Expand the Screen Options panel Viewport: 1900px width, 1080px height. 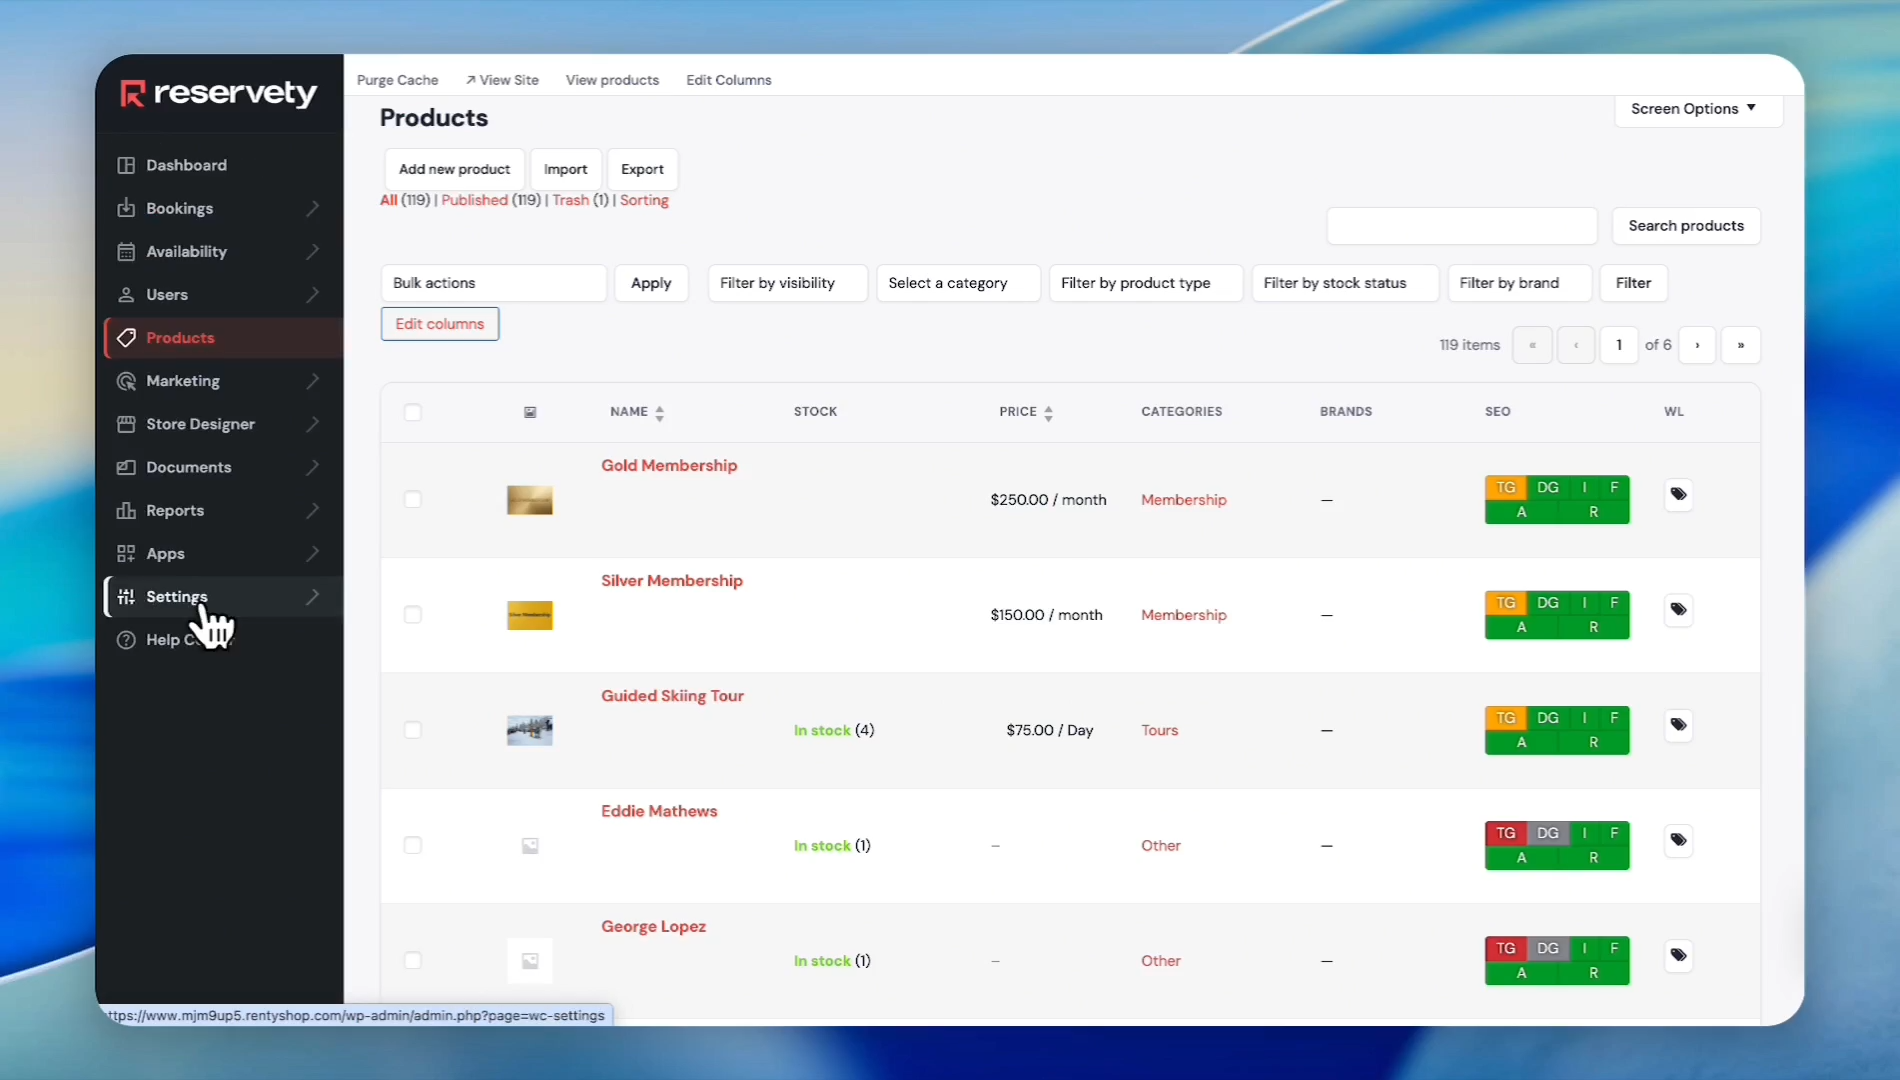click(1697, 109)
